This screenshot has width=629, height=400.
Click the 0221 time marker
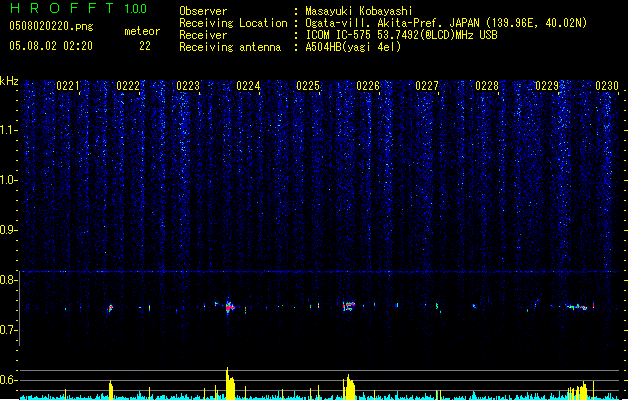click(x=68, y=86)
